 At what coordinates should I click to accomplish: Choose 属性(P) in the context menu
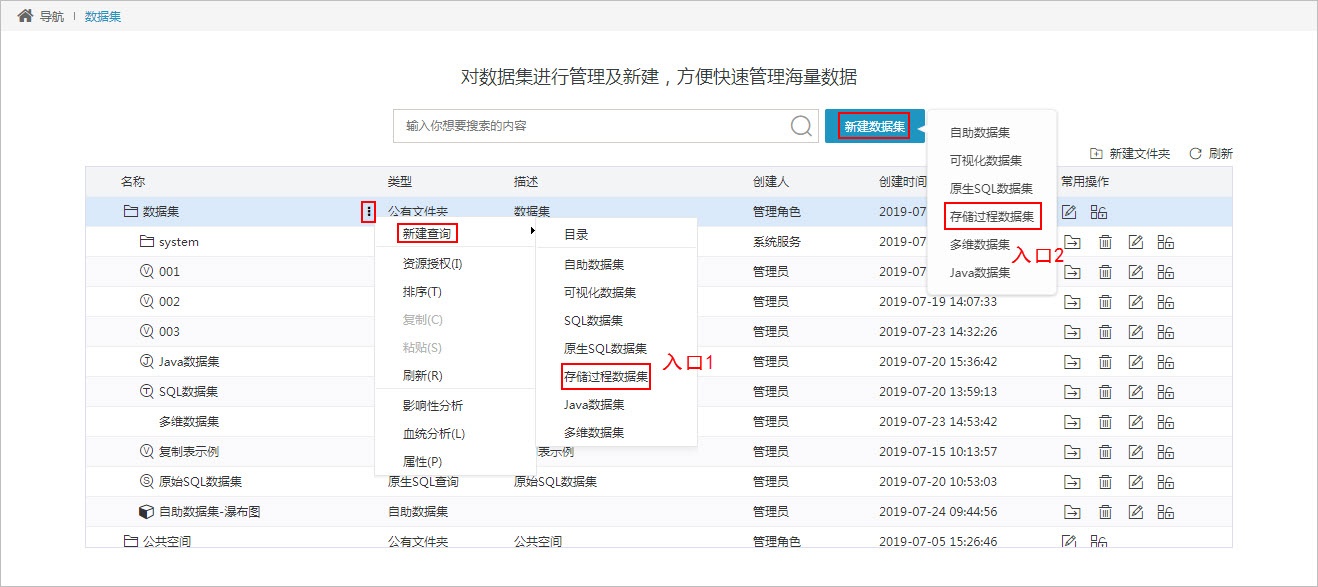tap(422, 462)
